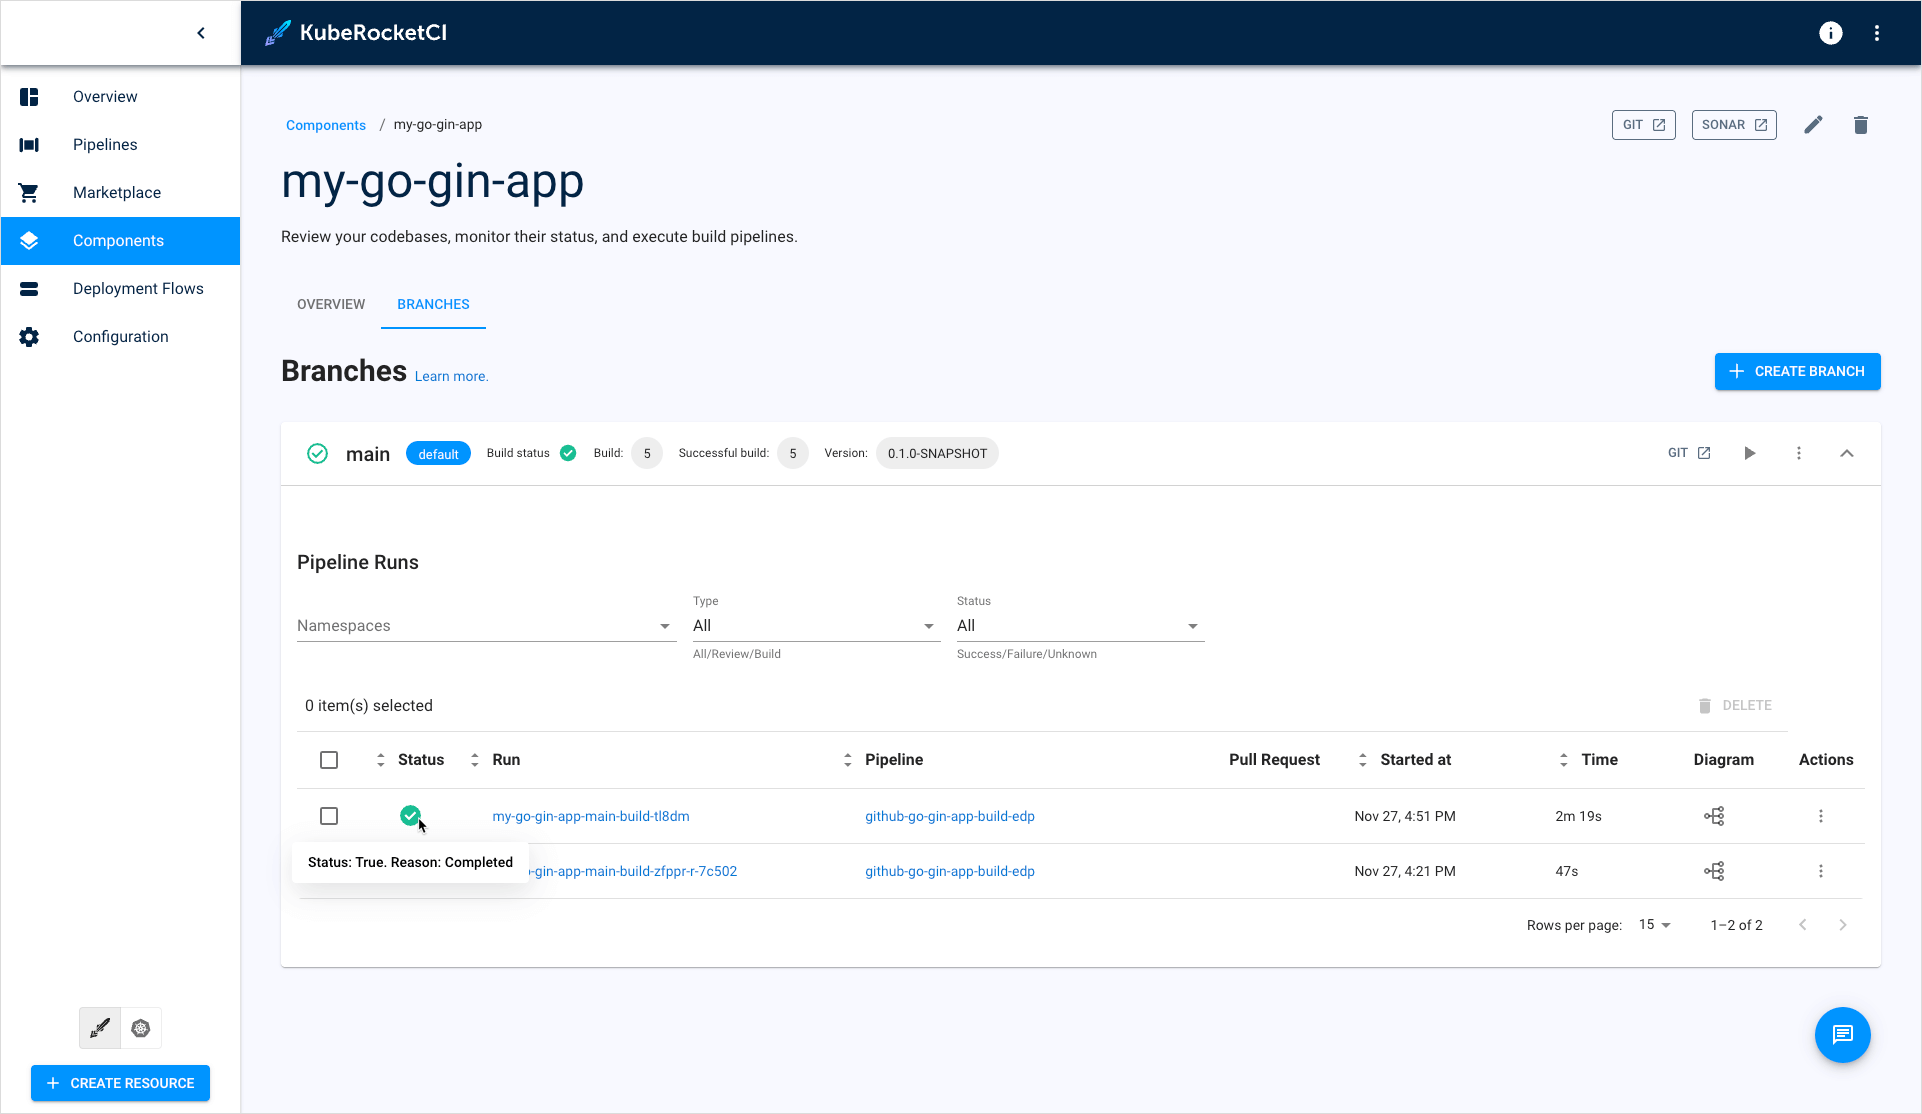Image resolution: width=1922 pixels, height=1114 pixels.
Task: Click the three-dot actions menu for first pipeline run
Action: tap(1820, 816)
